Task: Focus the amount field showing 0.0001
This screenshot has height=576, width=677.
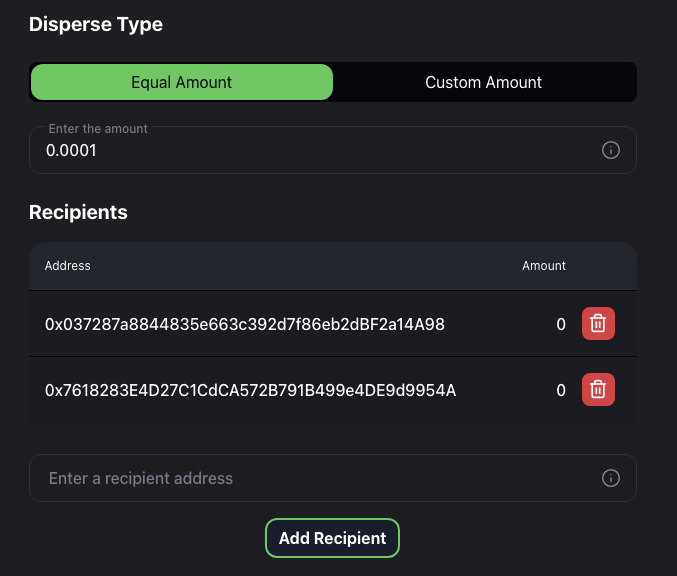Action: tap(300, 151)
